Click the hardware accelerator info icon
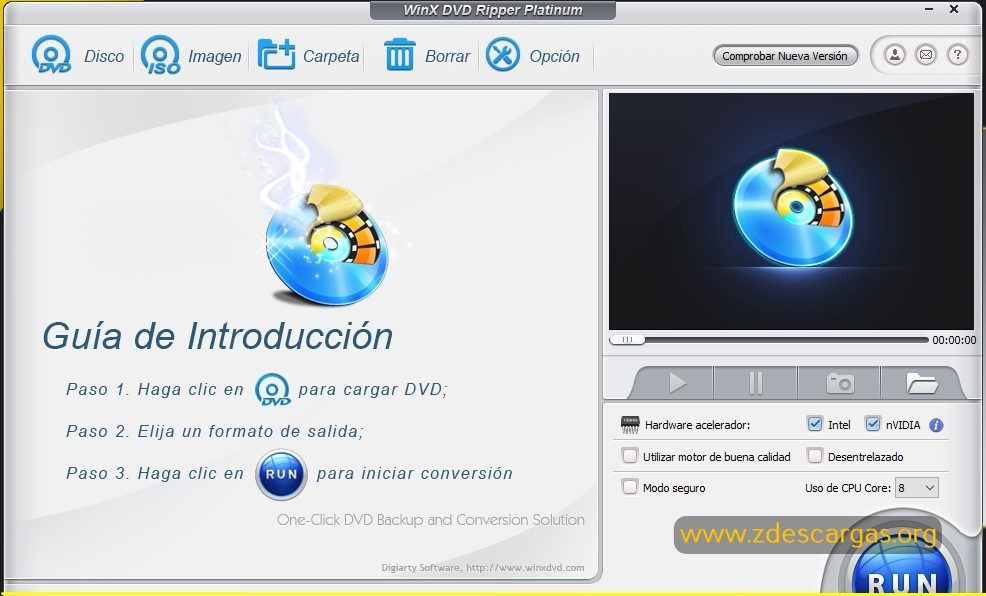The image size is (986, 596). coord(936,426)
